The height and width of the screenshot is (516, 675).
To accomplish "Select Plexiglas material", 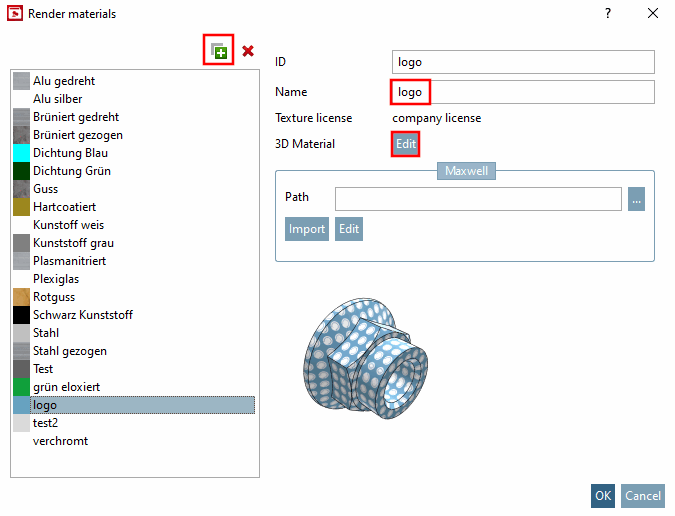I will (134, 279).
